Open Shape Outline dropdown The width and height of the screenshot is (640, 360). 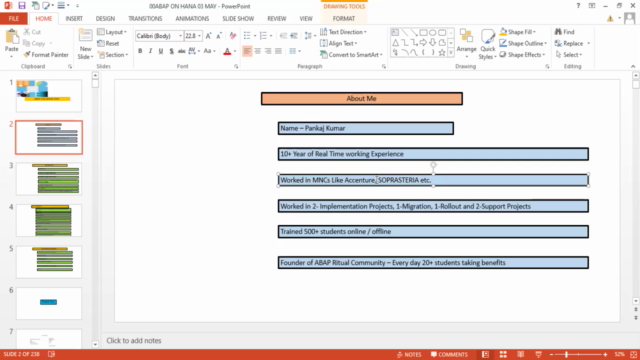pyautogui.click(x=523, y=43)
